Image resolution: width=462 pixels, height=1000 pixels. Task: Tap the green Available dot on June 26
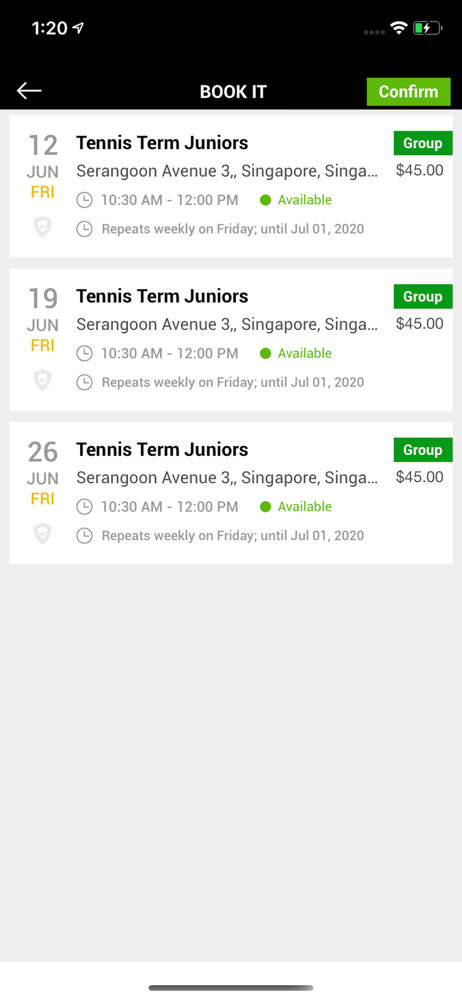tap(265, 506)
